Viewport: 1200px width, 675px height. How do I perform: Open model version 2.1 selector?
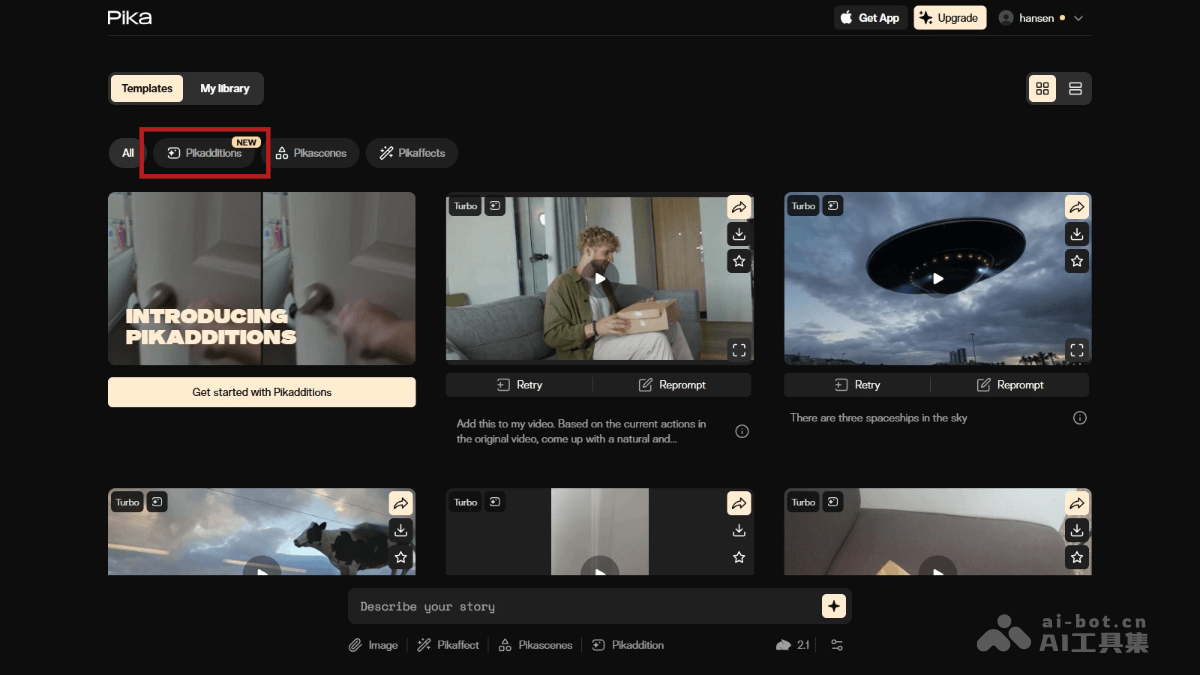[793, 645]
